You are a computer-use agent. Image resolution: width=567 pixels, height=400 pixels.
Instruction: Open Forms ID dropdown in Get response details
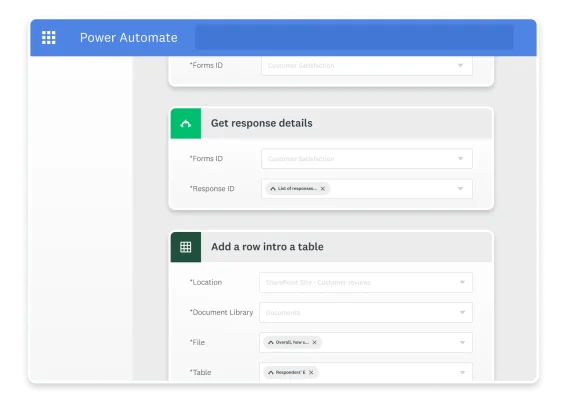click(x=460, y=158)
